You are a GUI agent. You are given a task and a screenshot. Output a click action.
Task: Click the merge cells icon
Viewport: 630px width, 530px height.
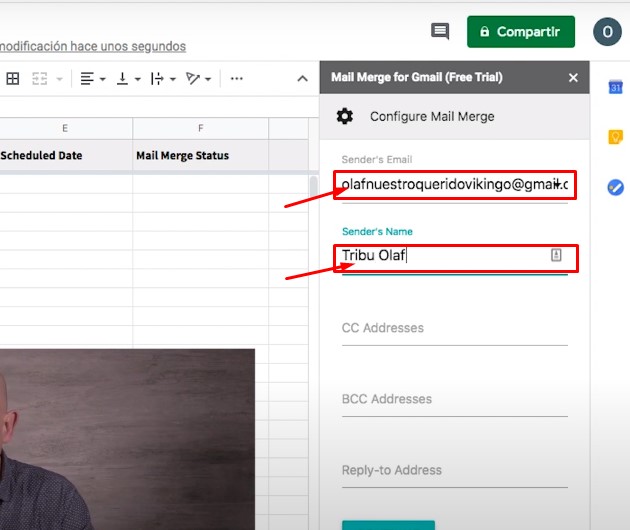point(39,78)
